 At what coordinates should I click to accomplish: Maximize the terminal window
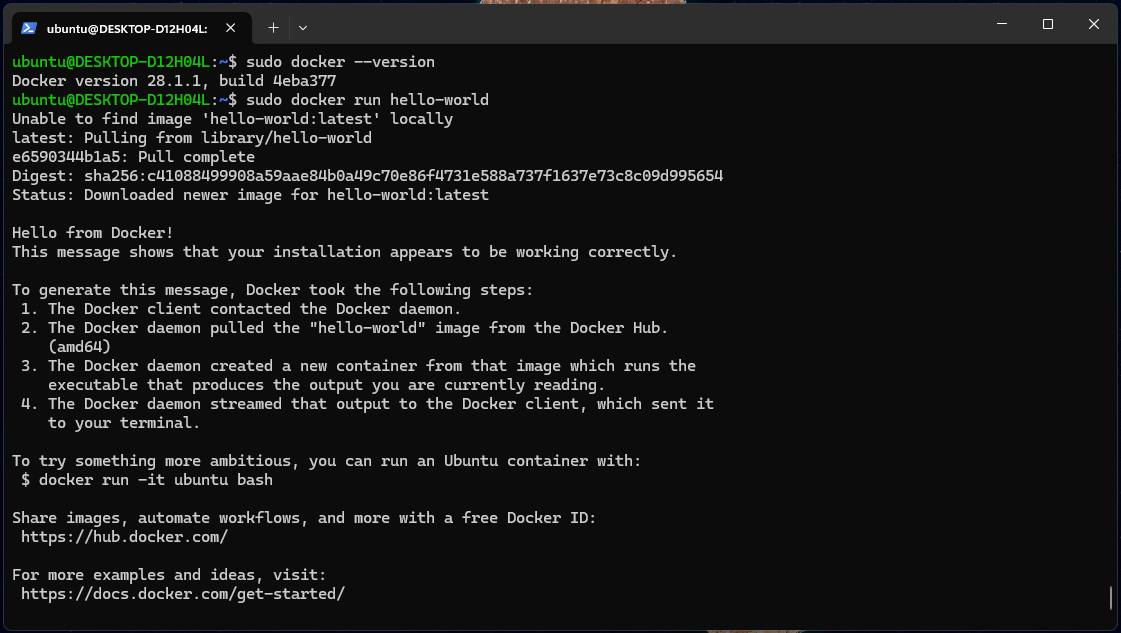pyautogui.click(x=1048, y=24)
